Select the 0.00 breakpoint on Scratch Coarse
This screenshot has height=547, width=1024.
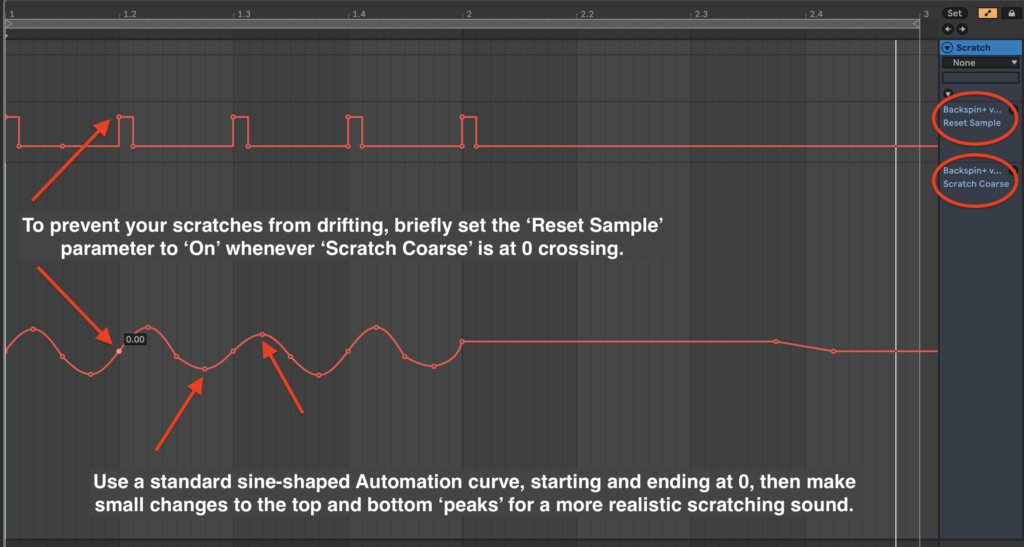tap(119, 351)
